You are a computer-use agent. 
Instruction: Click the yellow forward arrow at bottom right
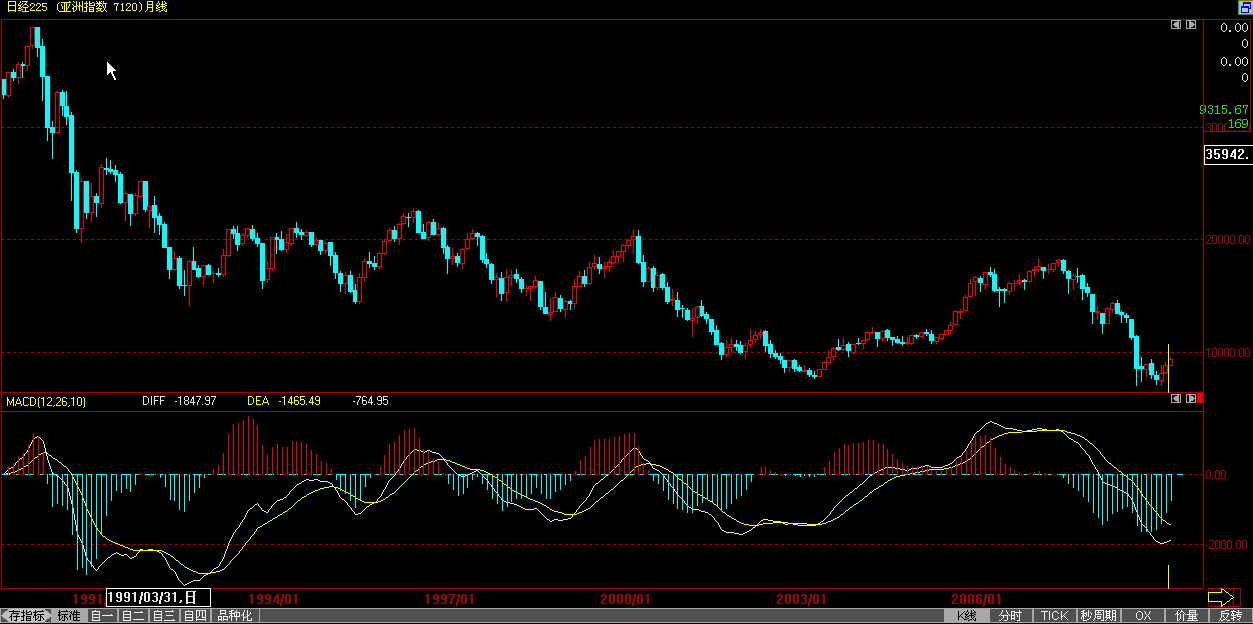(1221, 597)
